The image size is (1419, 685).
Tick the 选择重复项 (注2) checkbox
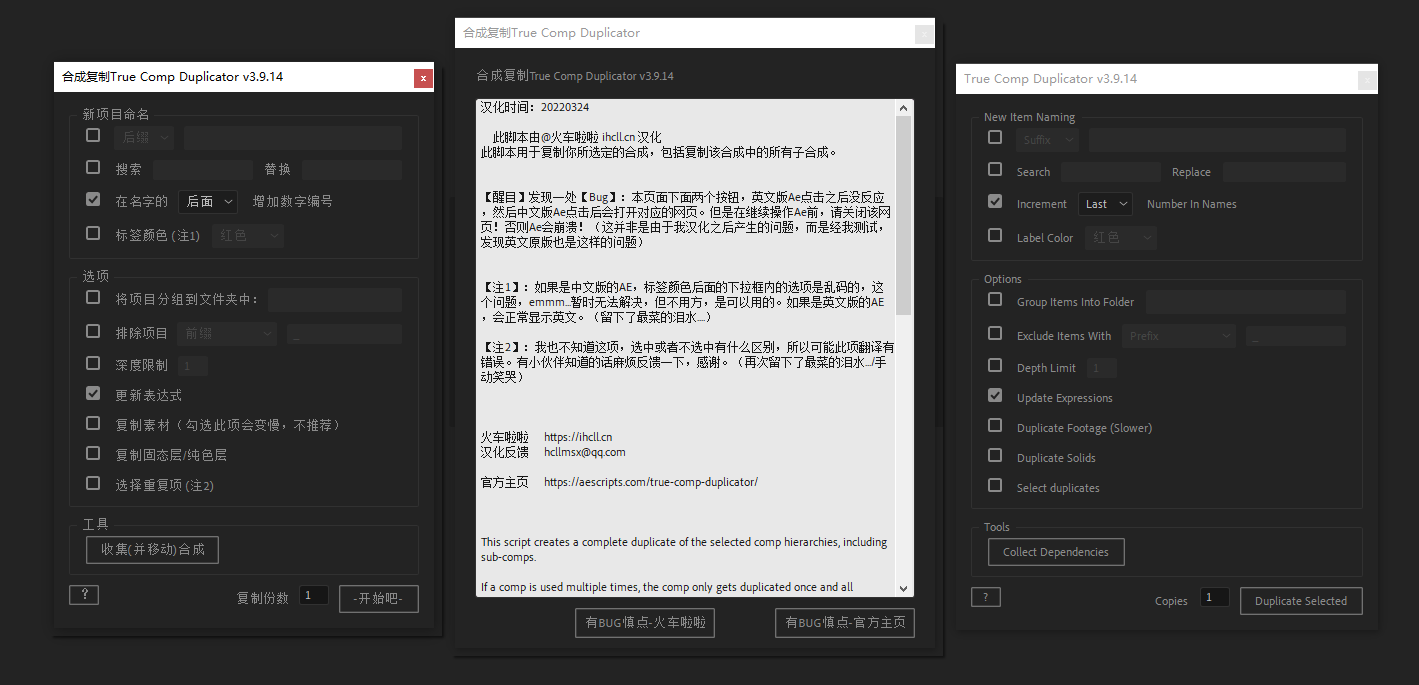93,483
